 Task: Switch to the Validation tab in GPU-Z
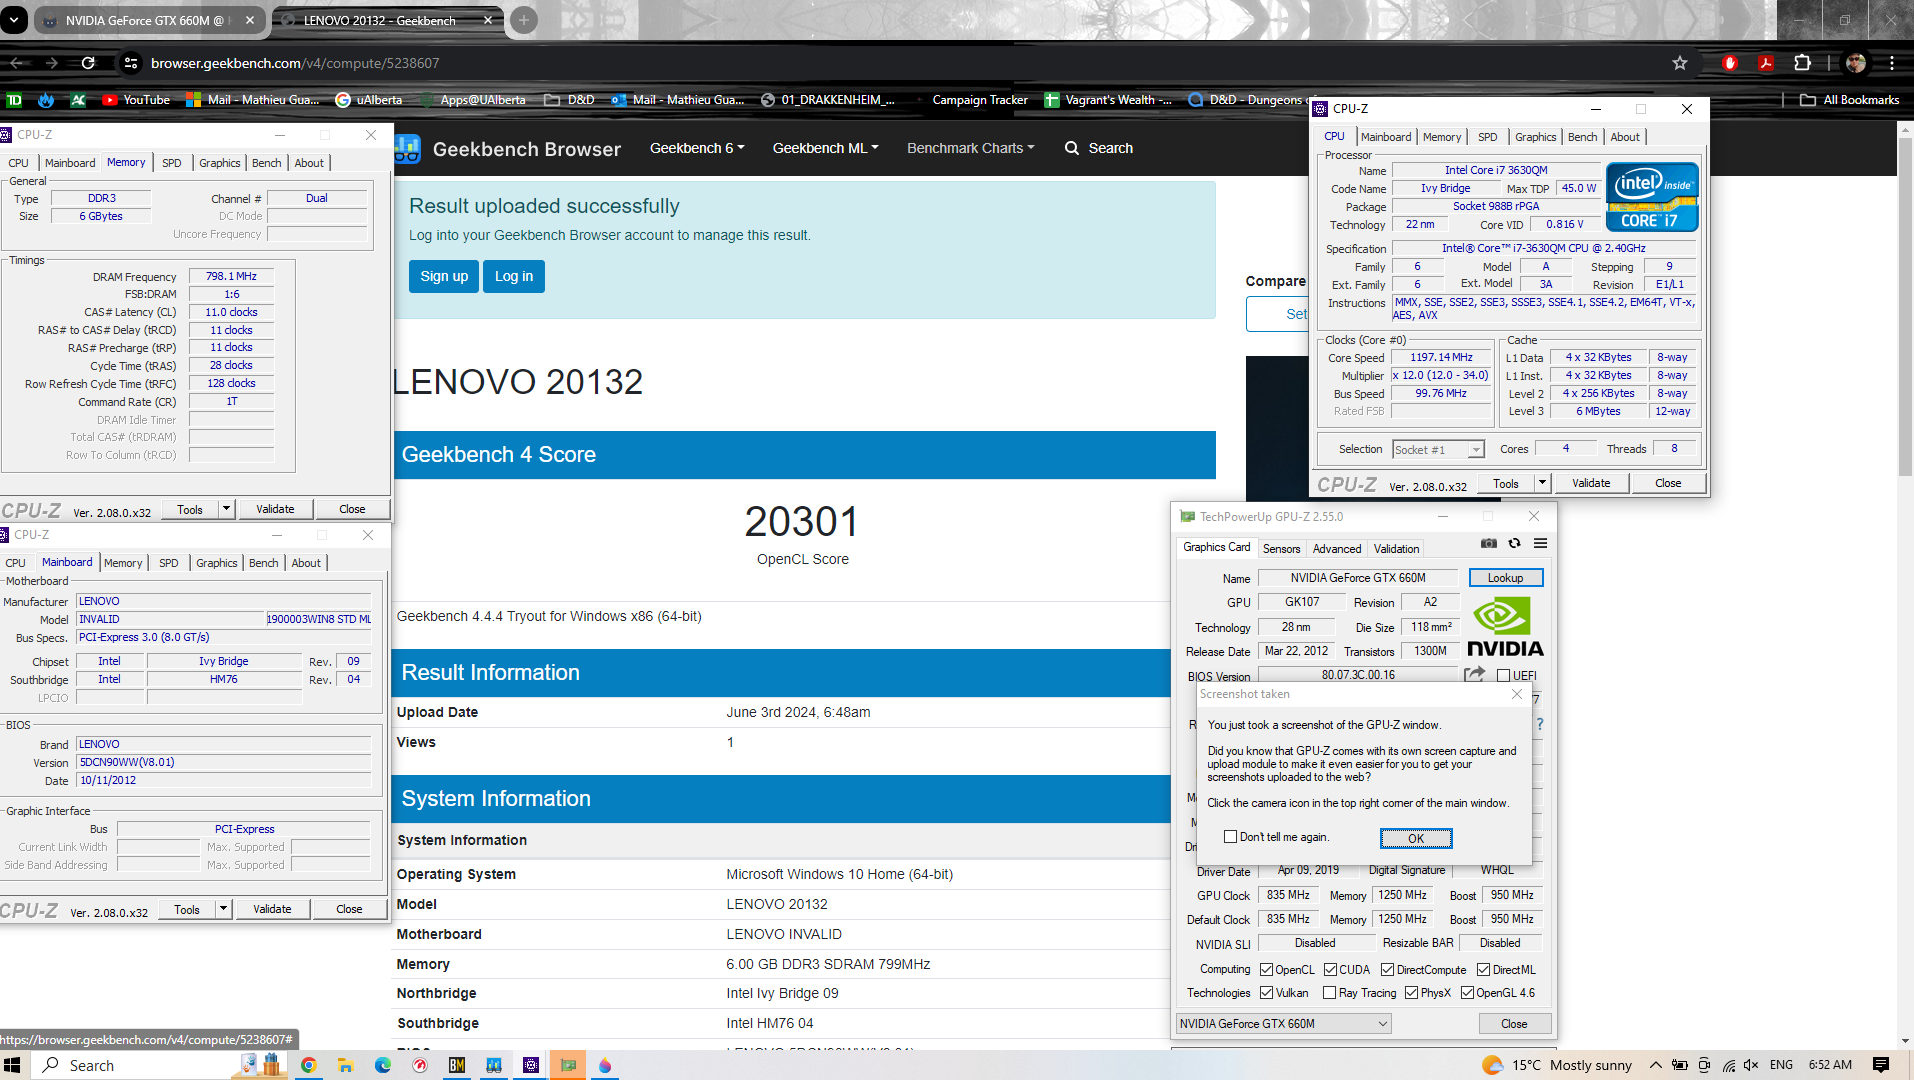coord(1396,549)
